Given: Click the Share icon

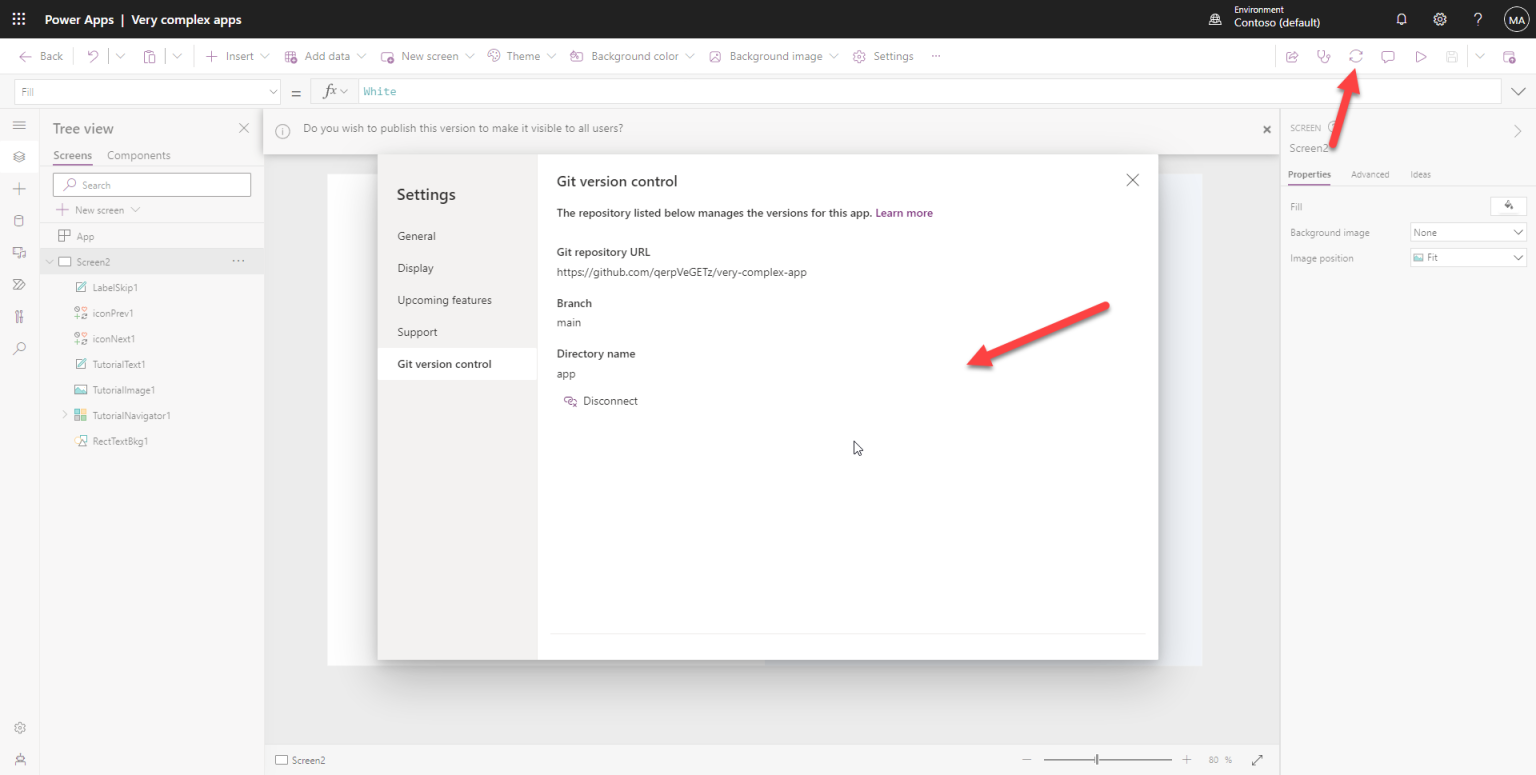Looking at the screenshot, I should pos(1292,56).
